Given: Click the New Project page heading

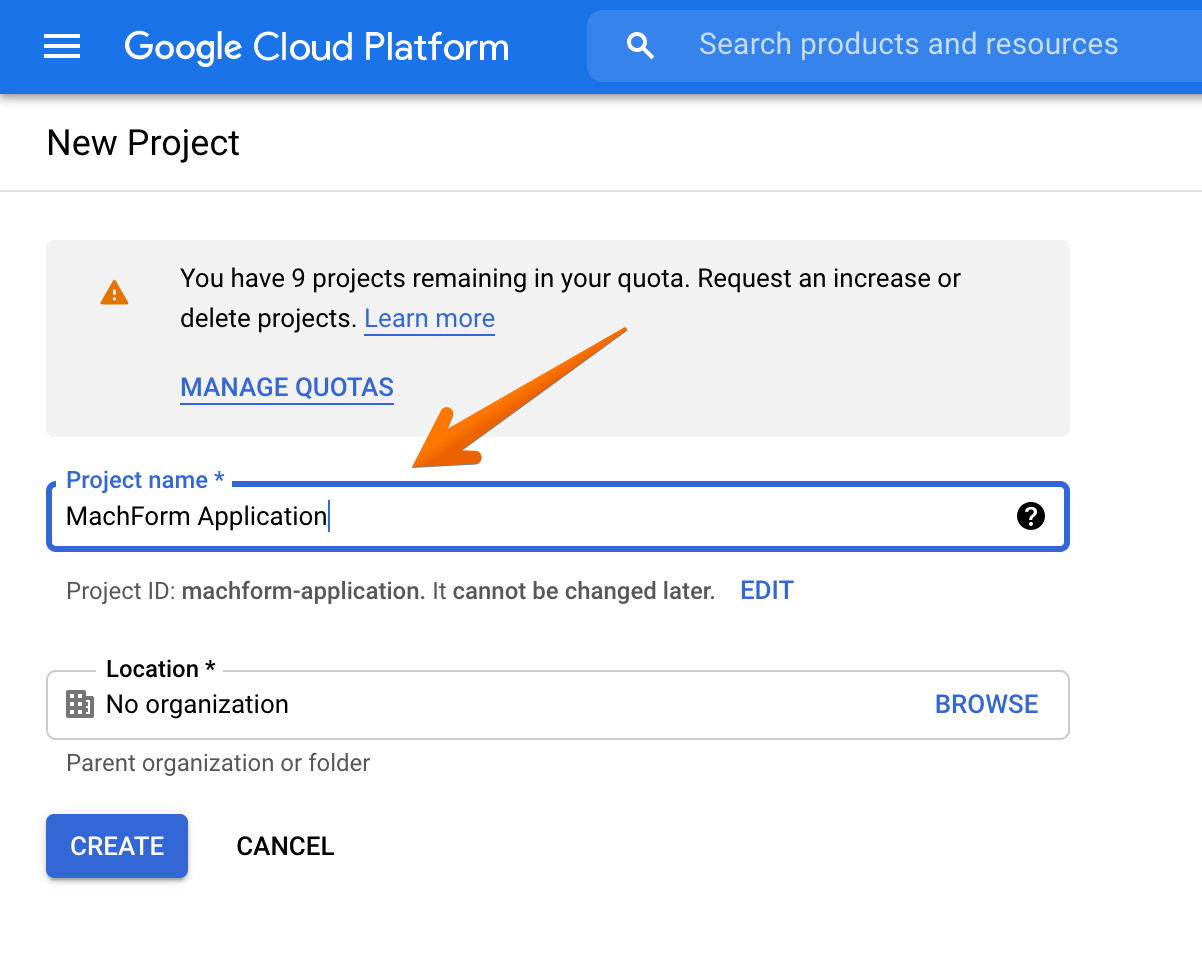Looking at the screenshot, I should [143, 143].
